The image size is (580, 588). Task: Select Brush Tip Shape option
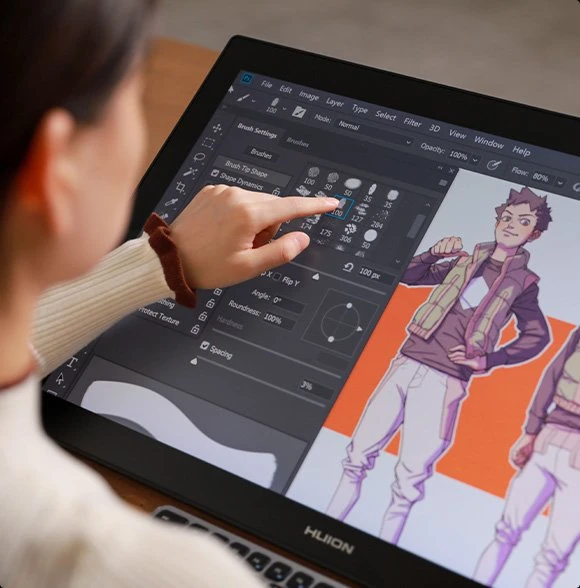click(246, 169)
